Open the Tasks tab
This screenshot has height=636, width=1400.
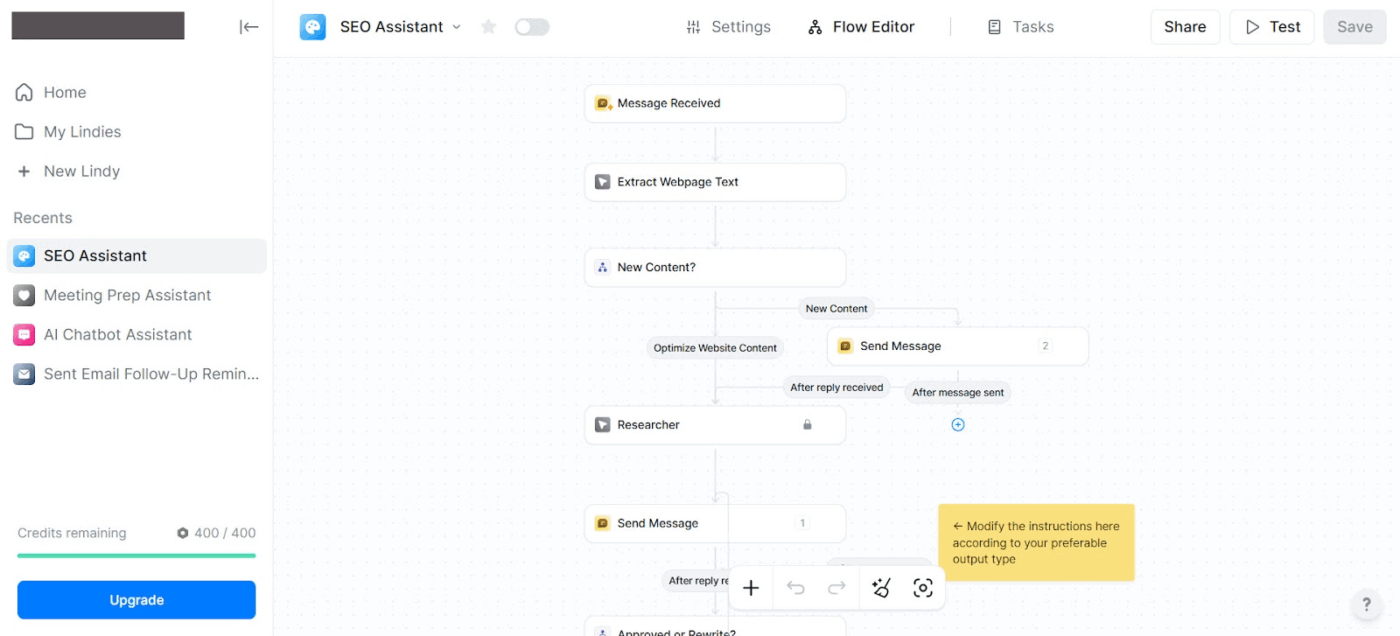coord(1020,27)
